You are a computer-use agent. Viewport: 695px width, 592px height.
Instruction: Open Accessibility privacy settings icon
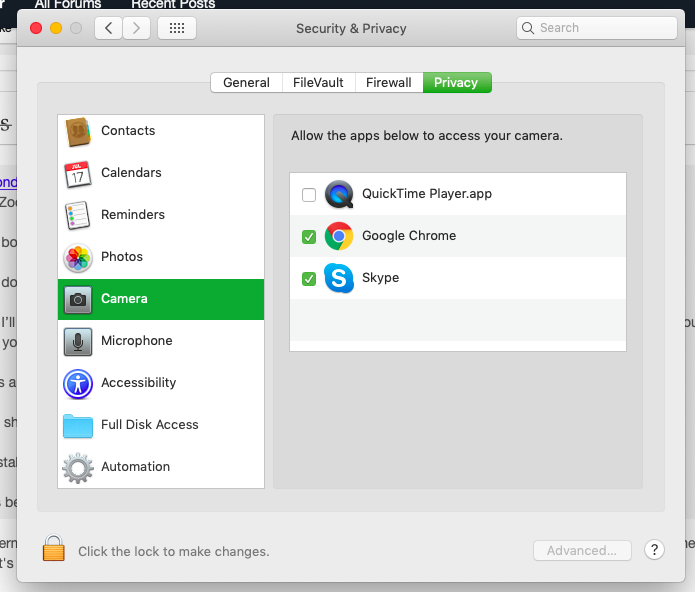coord(78,384)
